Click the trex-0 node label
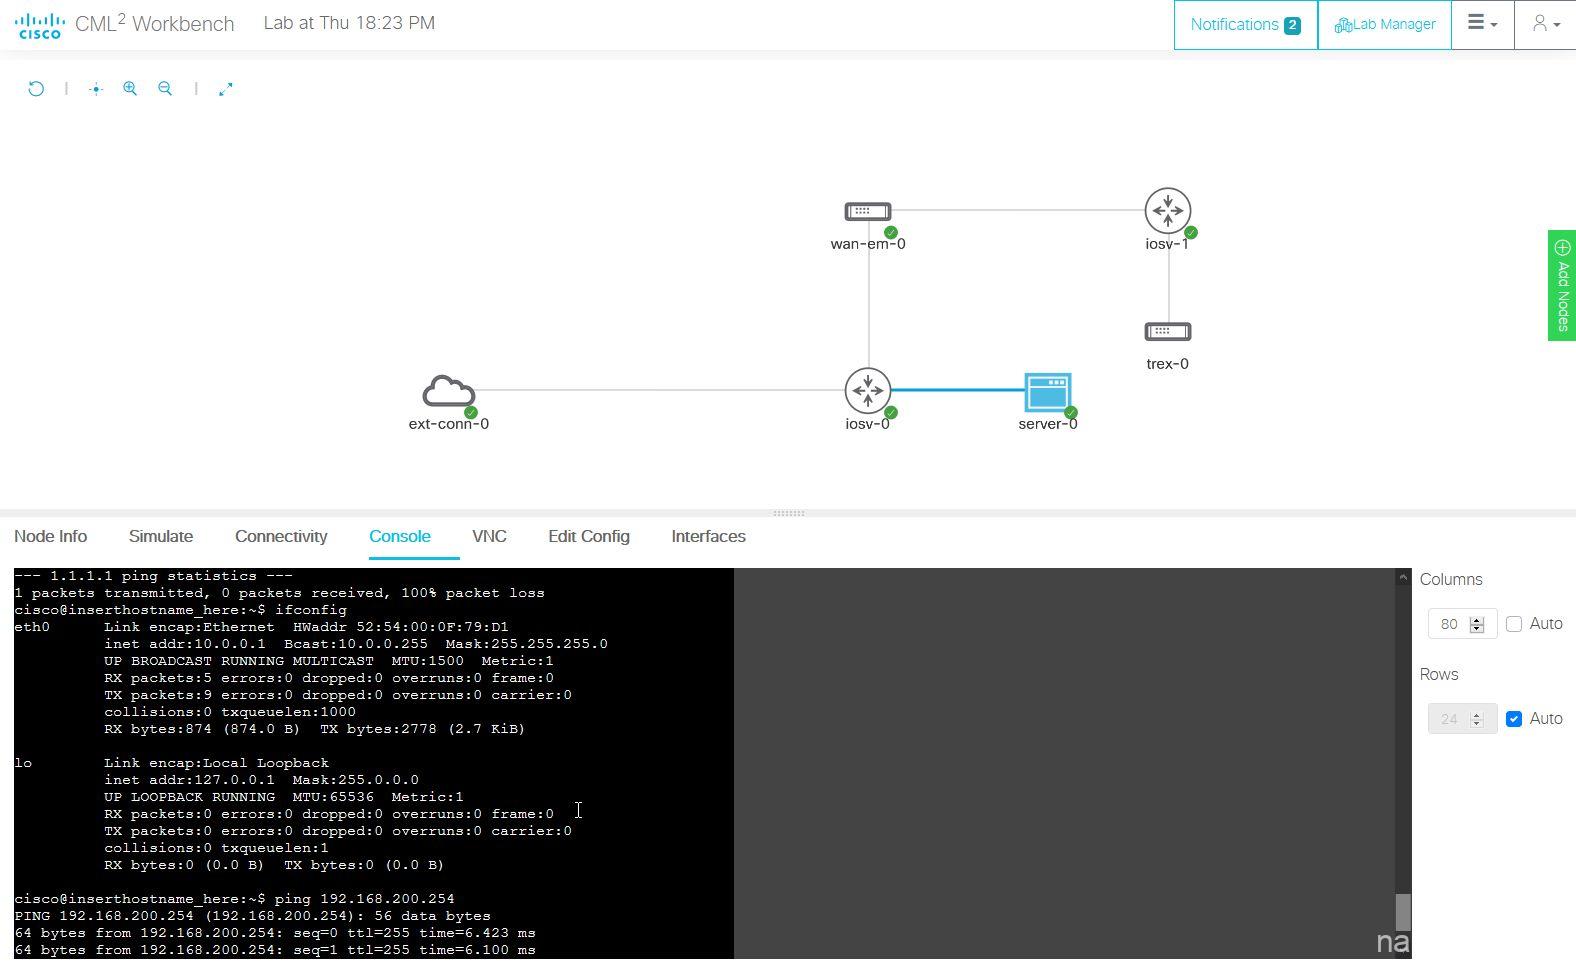 [x=1168, y=364]
